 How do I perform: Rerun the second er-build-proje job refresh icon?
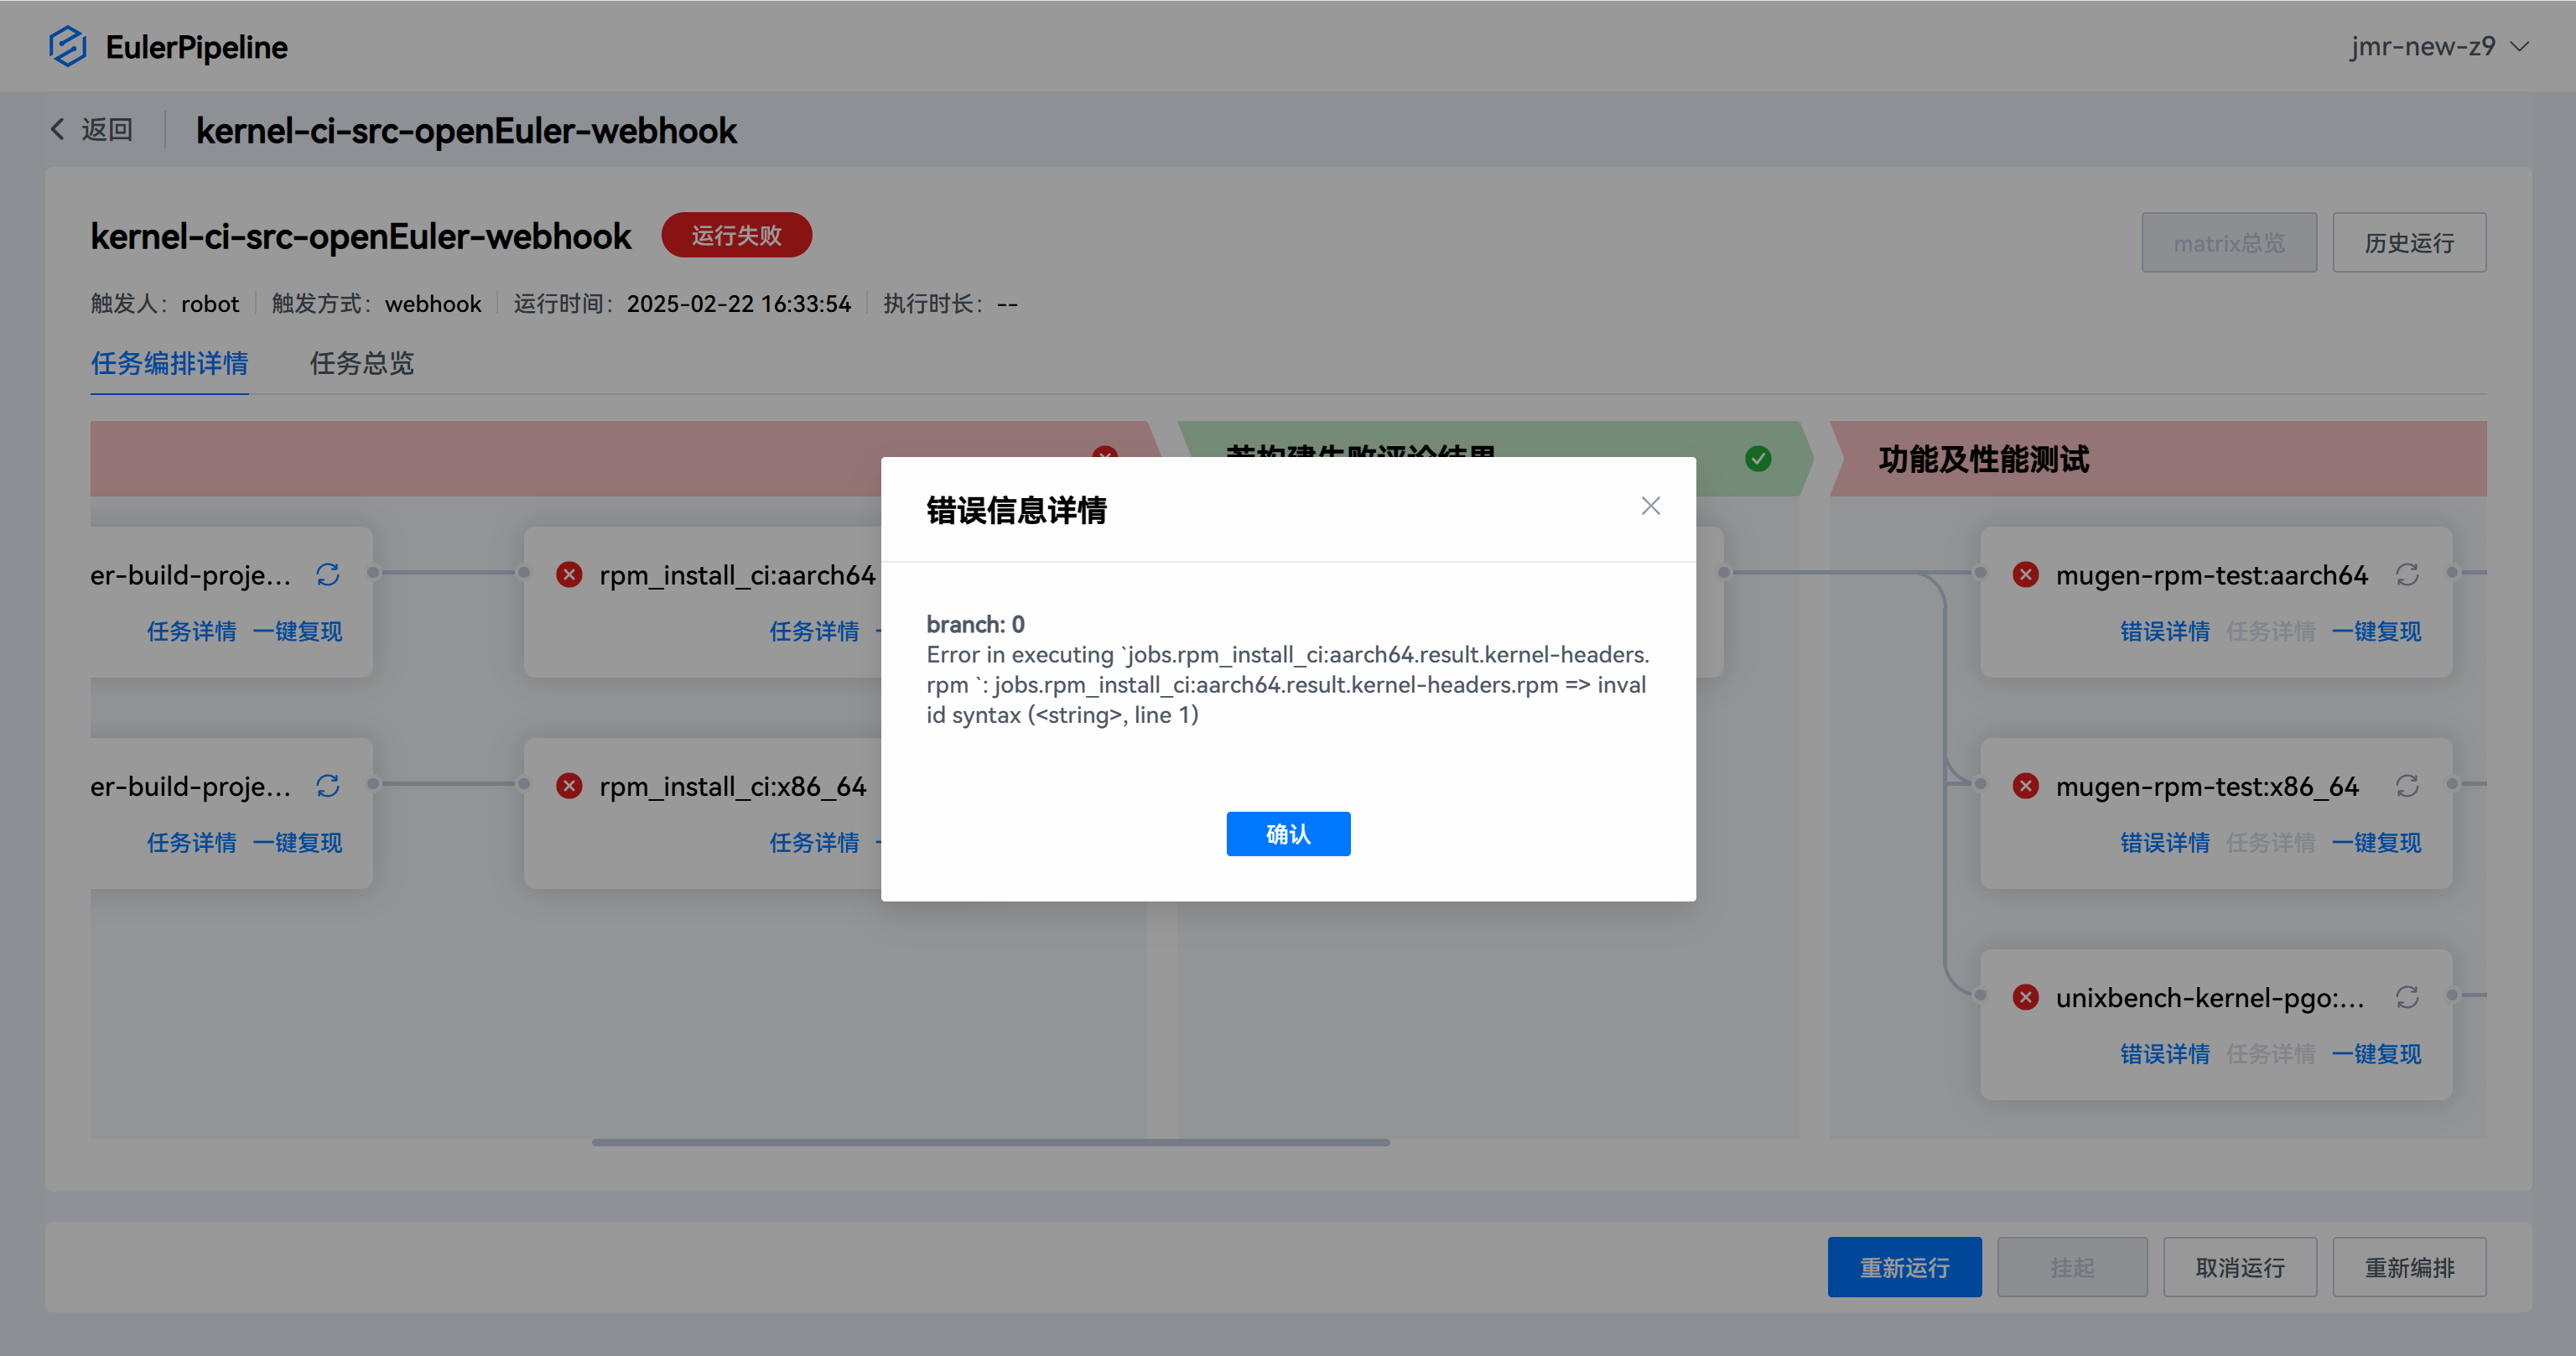[x=328, y=786]
